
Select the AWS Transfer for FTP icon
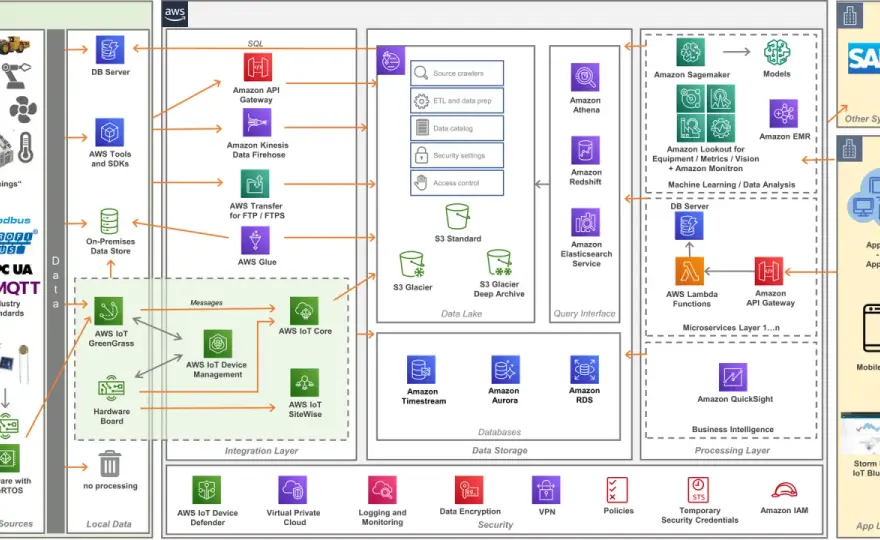[x=255, y=184]
